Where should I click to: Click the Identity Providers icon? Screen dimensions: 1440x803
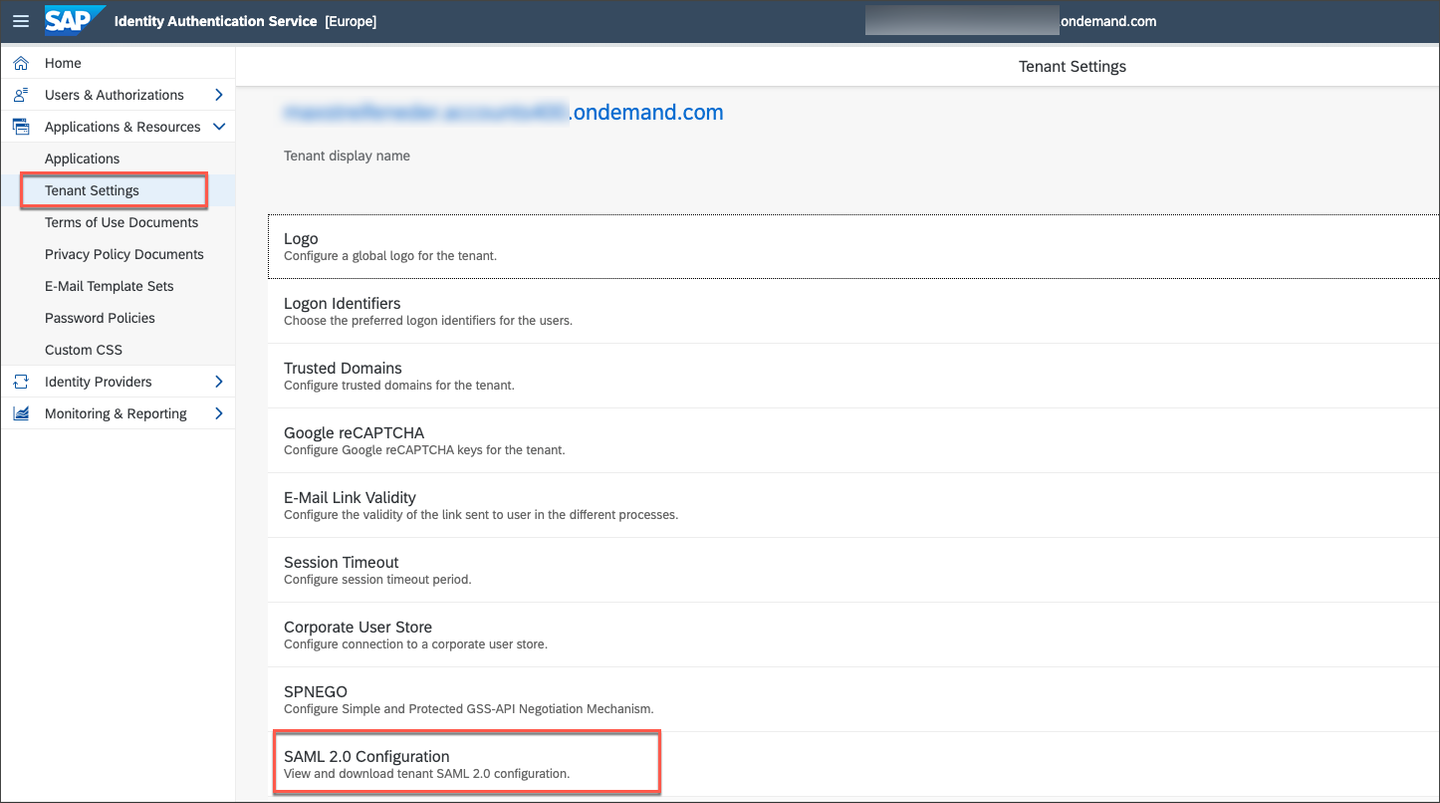point(21,382)
